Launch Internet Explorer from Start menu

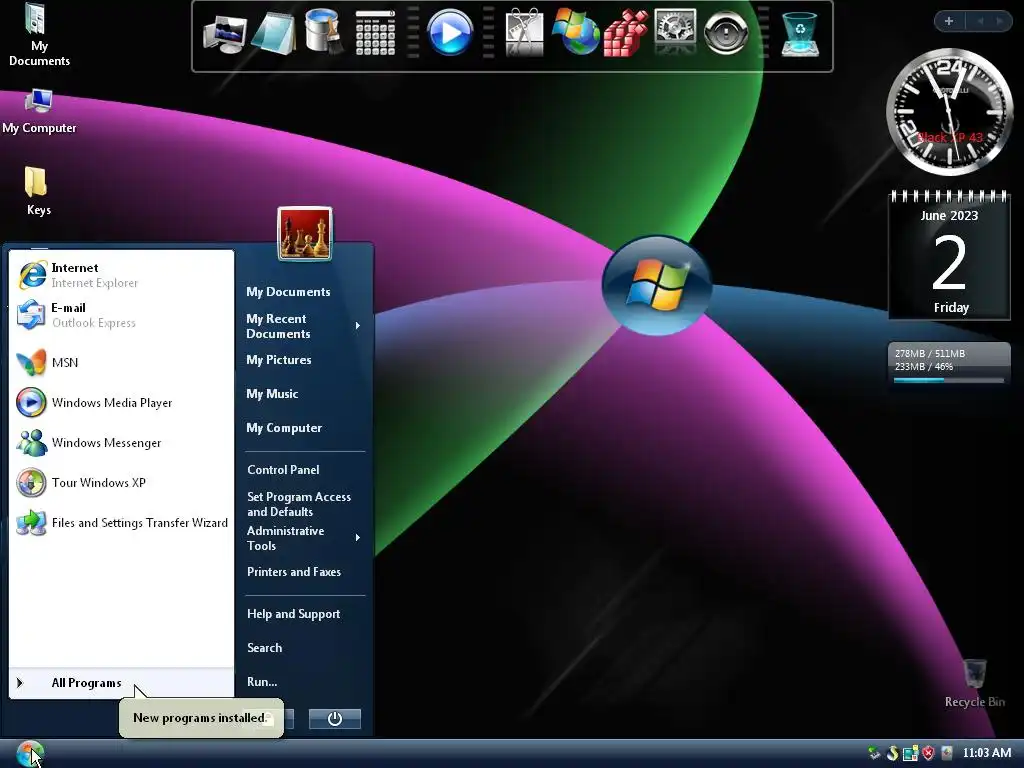pos(121,275)
